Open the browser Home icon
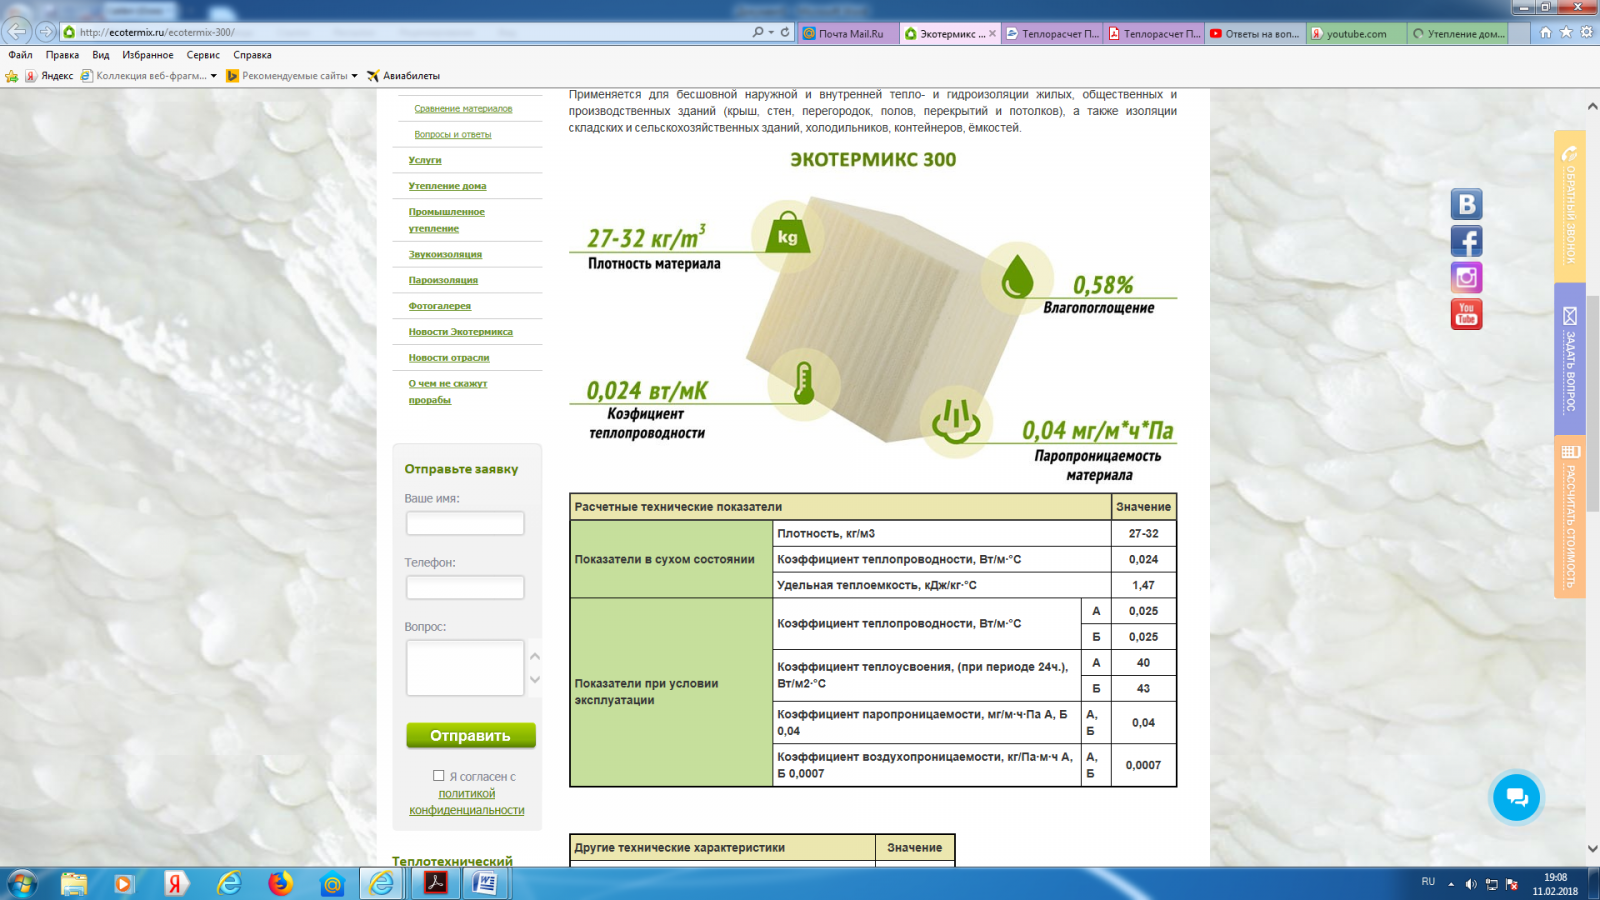 click(x=1546, y=32)
